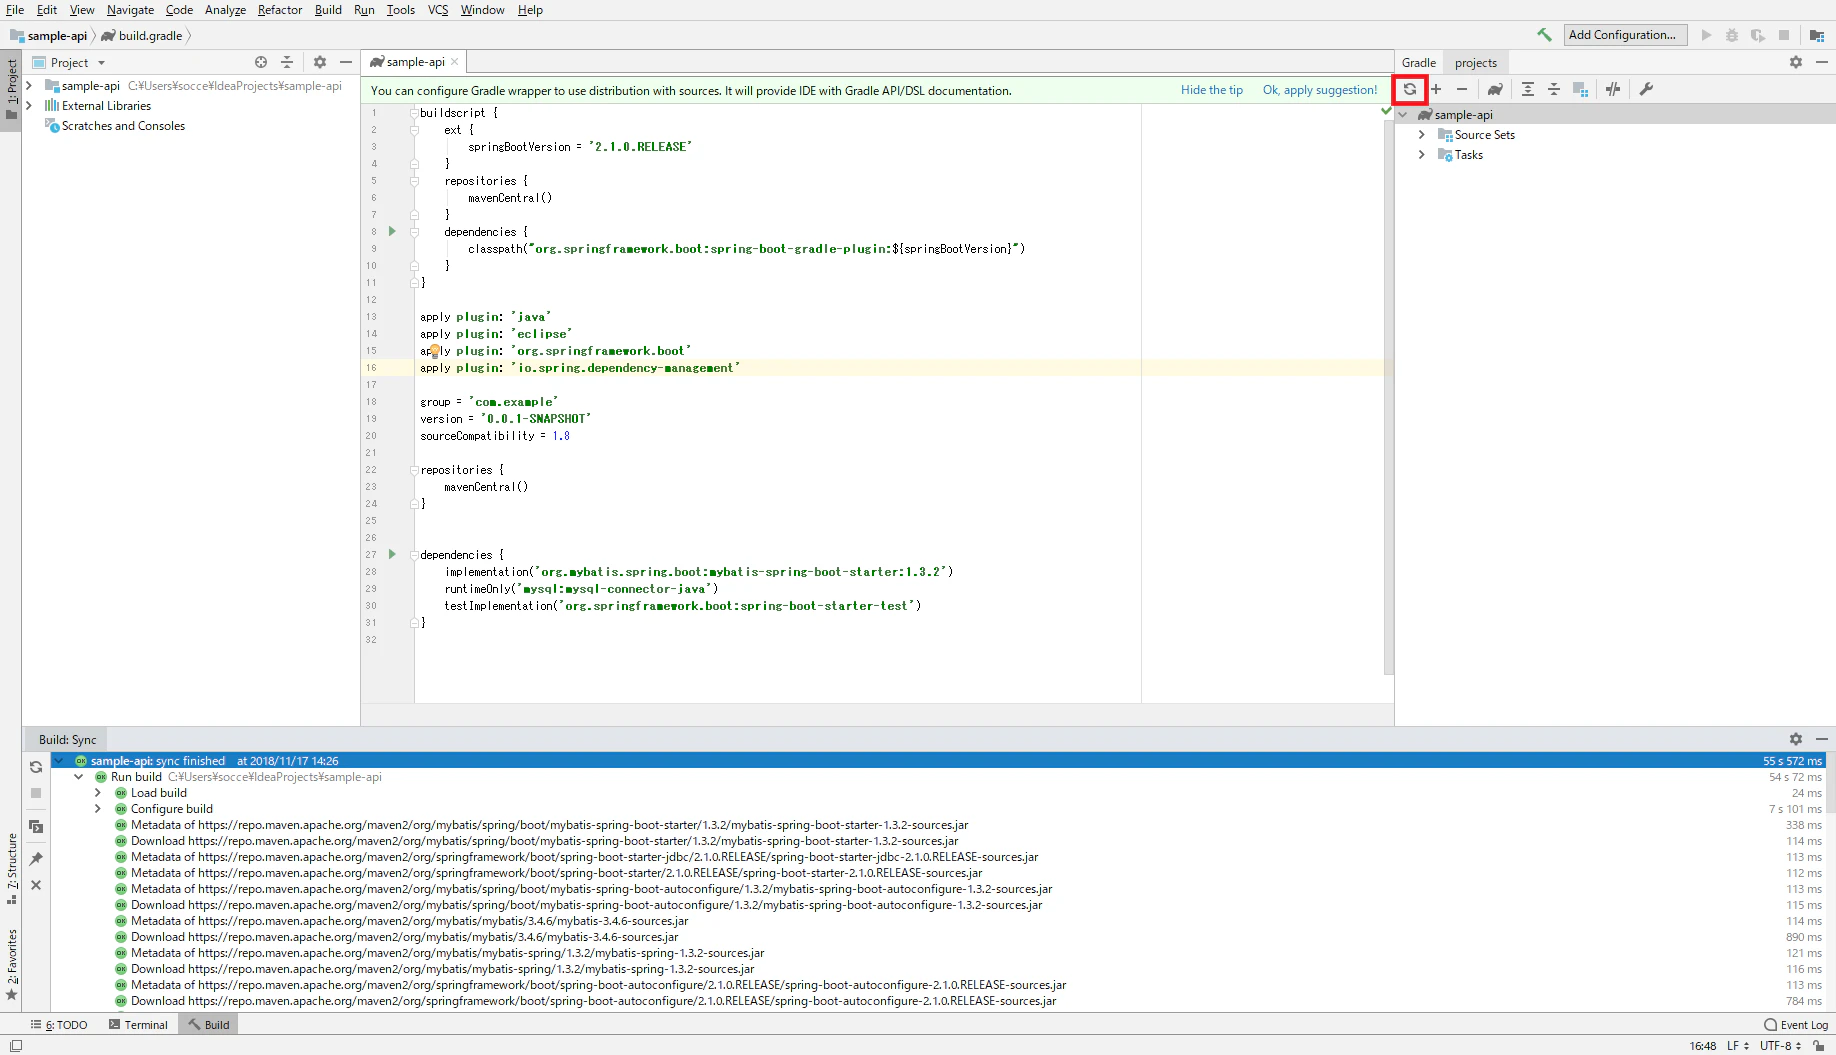This screenshot has width=1836, height=1055.
Task: Expand all nodes in Gradle tree
Action: (1528, 89)
